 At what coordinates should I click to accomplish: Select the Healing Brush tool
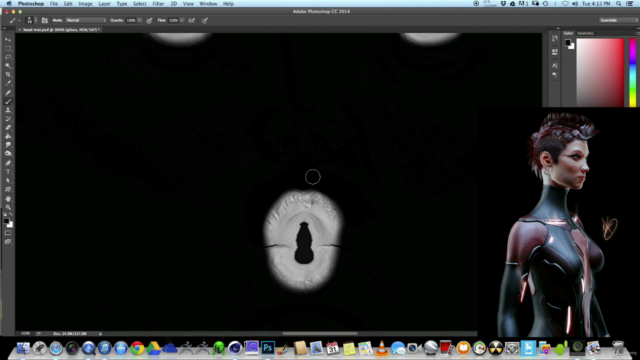(8, 93)
